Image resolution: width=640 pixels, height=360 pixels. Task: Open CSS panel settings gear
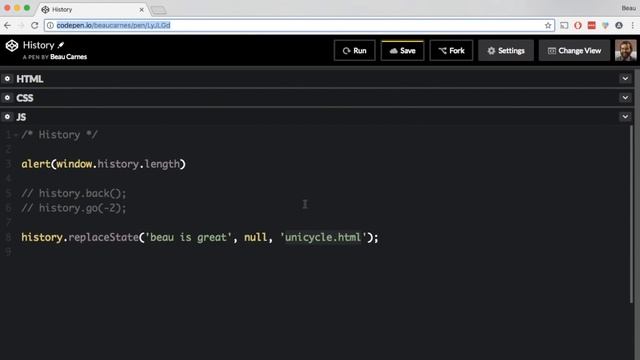pyautogui.click(x=7, y=98)
